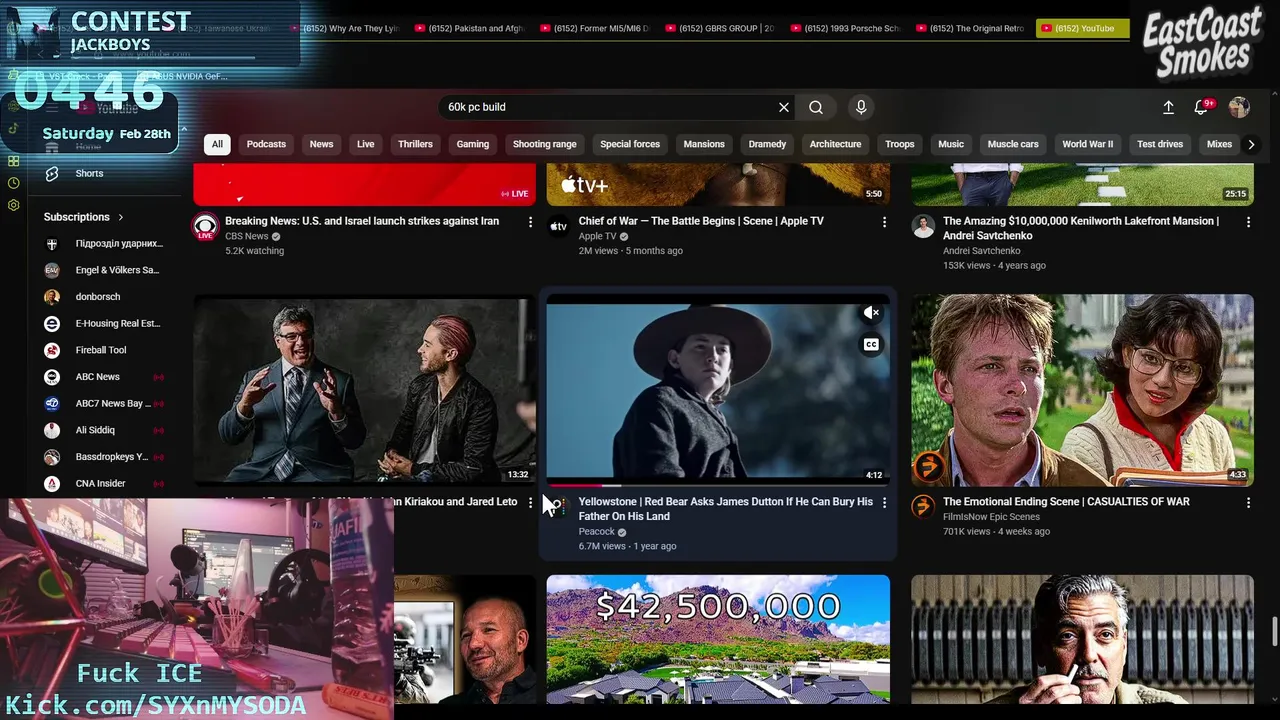The height and width of the screenshot is (720, 1280).
Task: Select the Shooting range chip
Action: pos(545,144)
